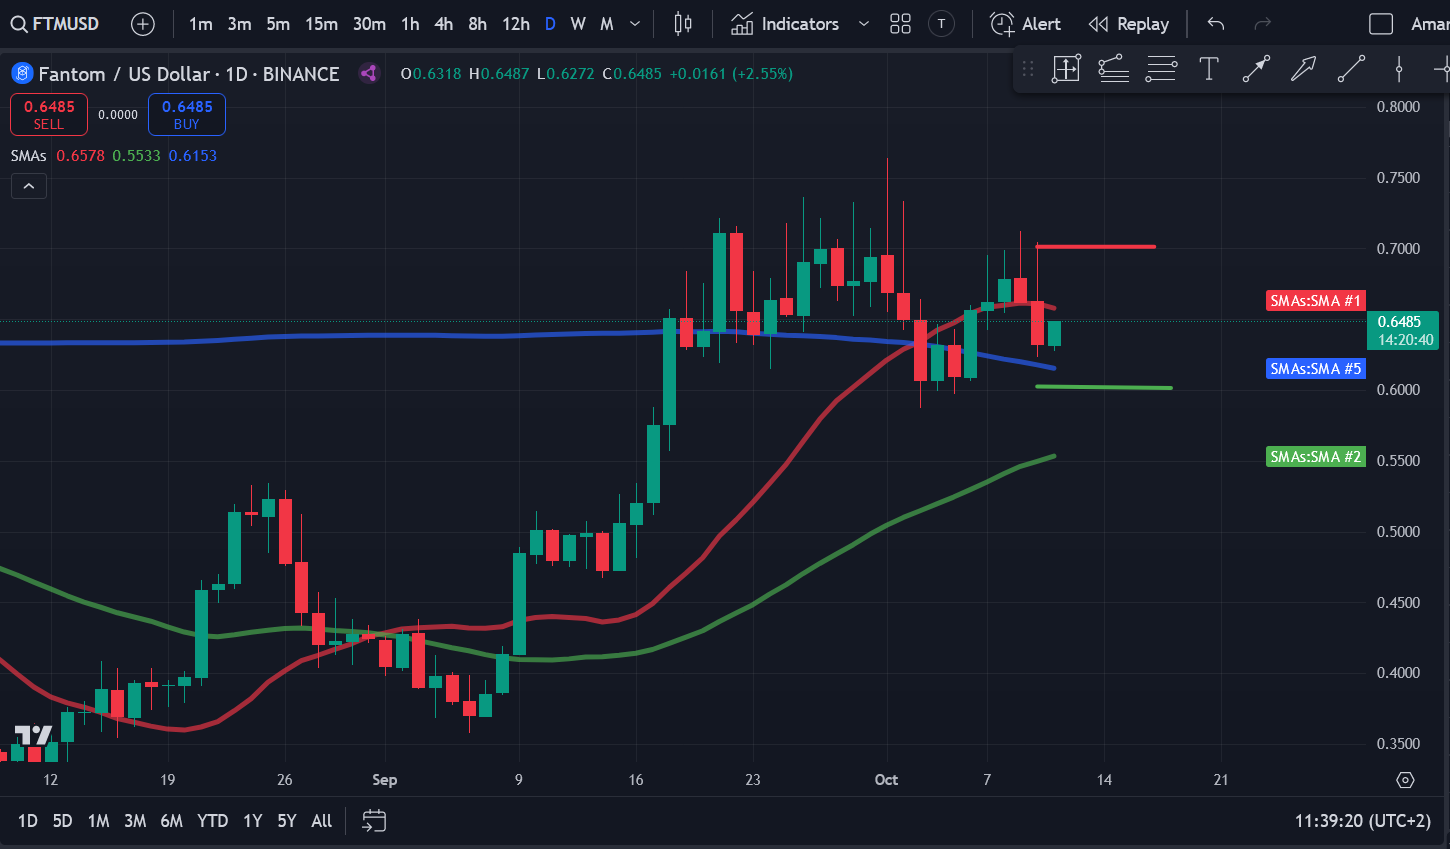This screenshot has width=1450, height=849.
Task: Click the fullscreen layout square icon
Action: [1381, 24]
